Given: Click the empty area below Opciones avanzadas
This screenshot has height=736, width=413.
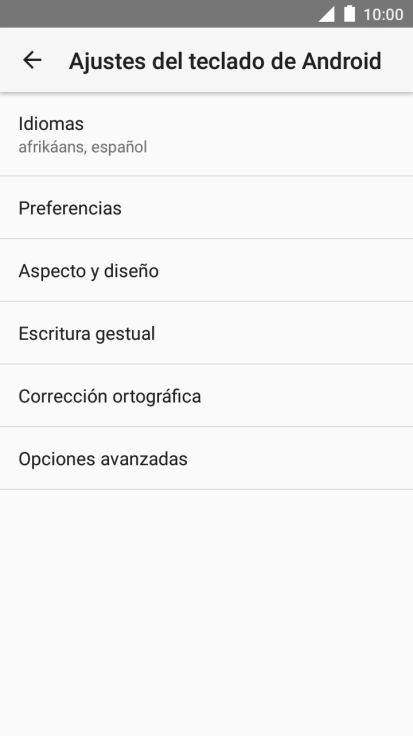Looking at the screenshot, I should (206, 613).
